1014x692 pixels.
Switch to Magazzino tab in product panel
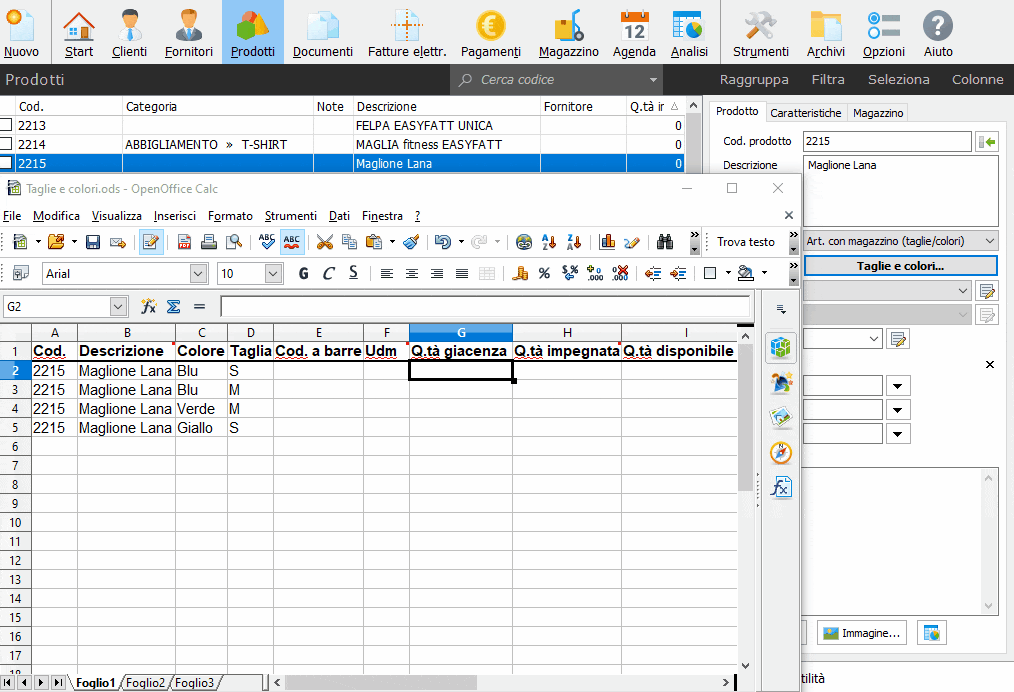[x=878, y=113]
